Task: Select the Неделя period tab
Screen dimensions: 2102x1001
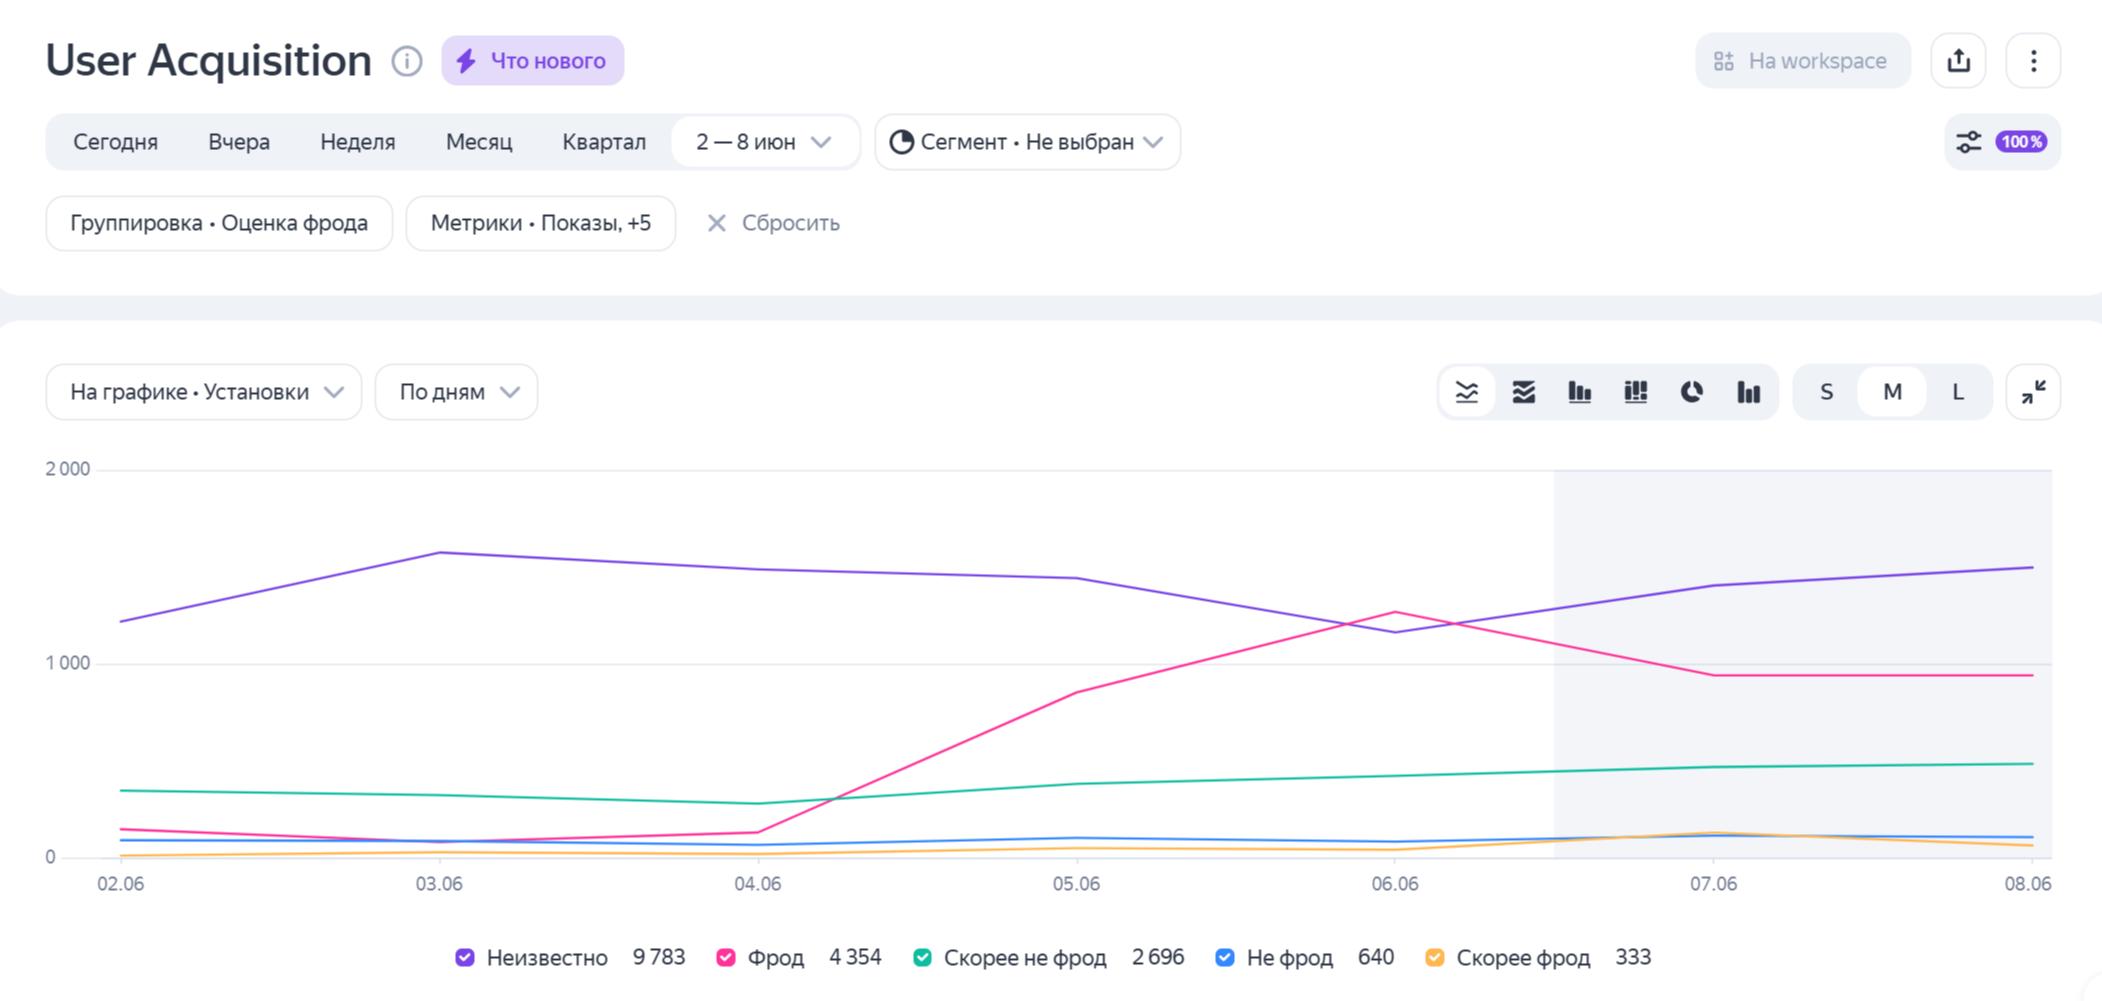Action: [x=357, y=142]
